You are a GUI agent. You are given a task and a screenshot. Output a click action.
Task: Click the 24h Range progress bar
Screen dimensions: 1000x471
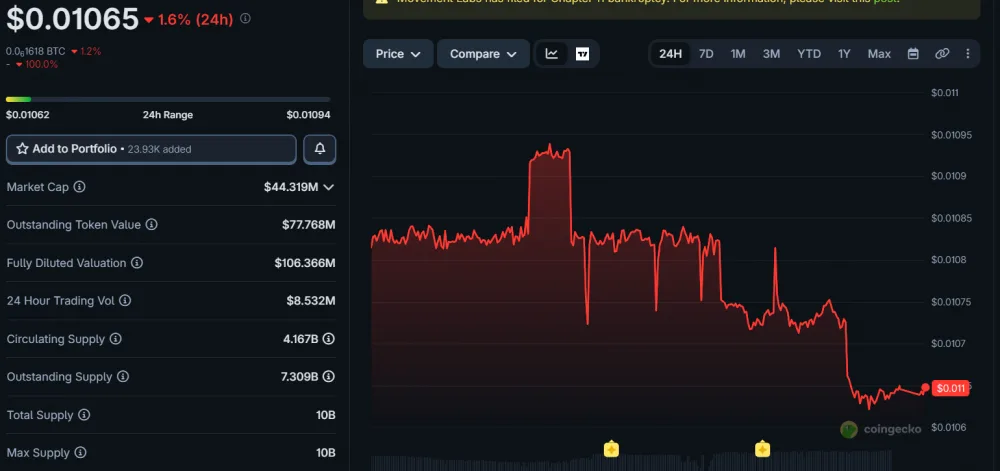(x=168, y=99)
